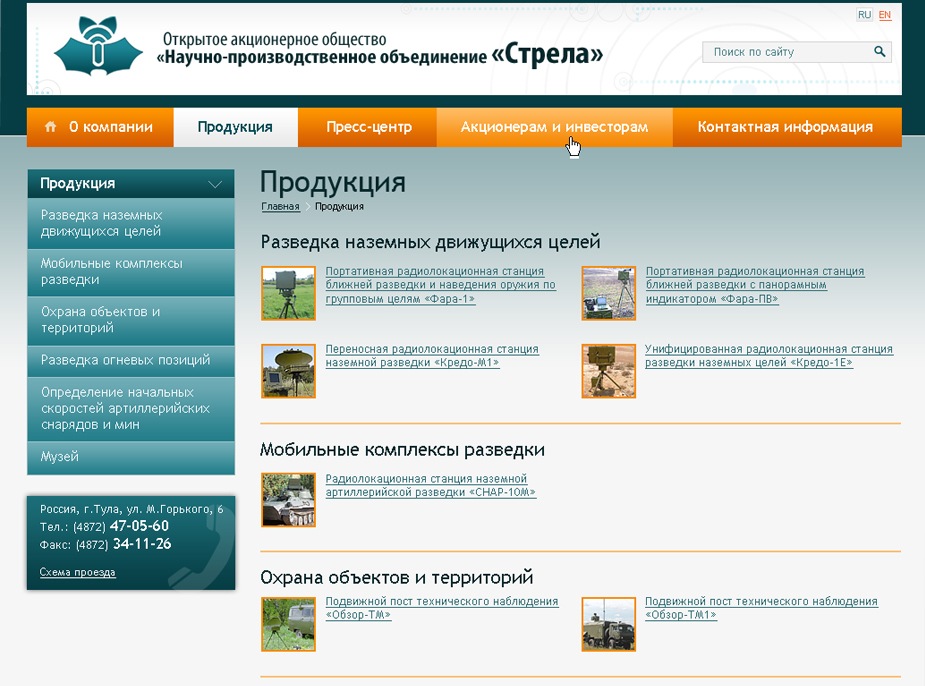Screen dimensions: 925x686
Task: Click the fax number 34-11-26
Action: point(142,544)
